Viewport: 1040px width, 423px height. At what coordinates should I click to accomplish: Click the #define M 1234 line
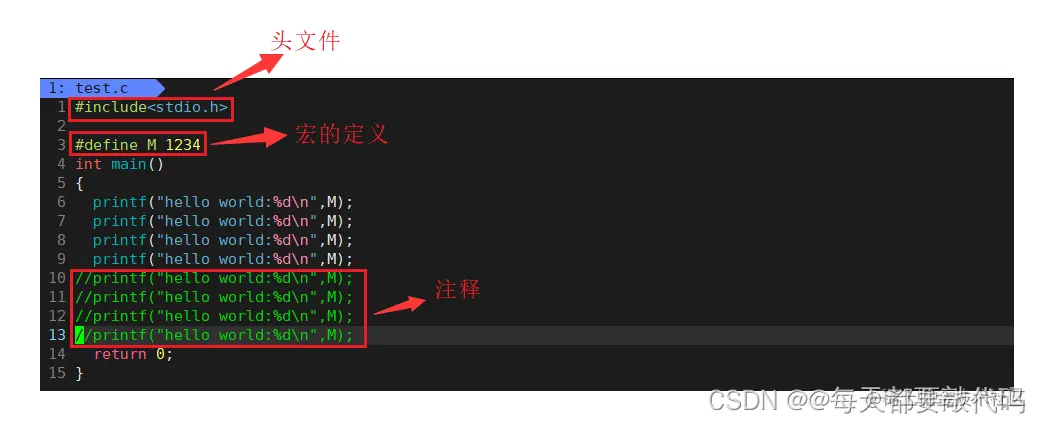click(138, 145)
